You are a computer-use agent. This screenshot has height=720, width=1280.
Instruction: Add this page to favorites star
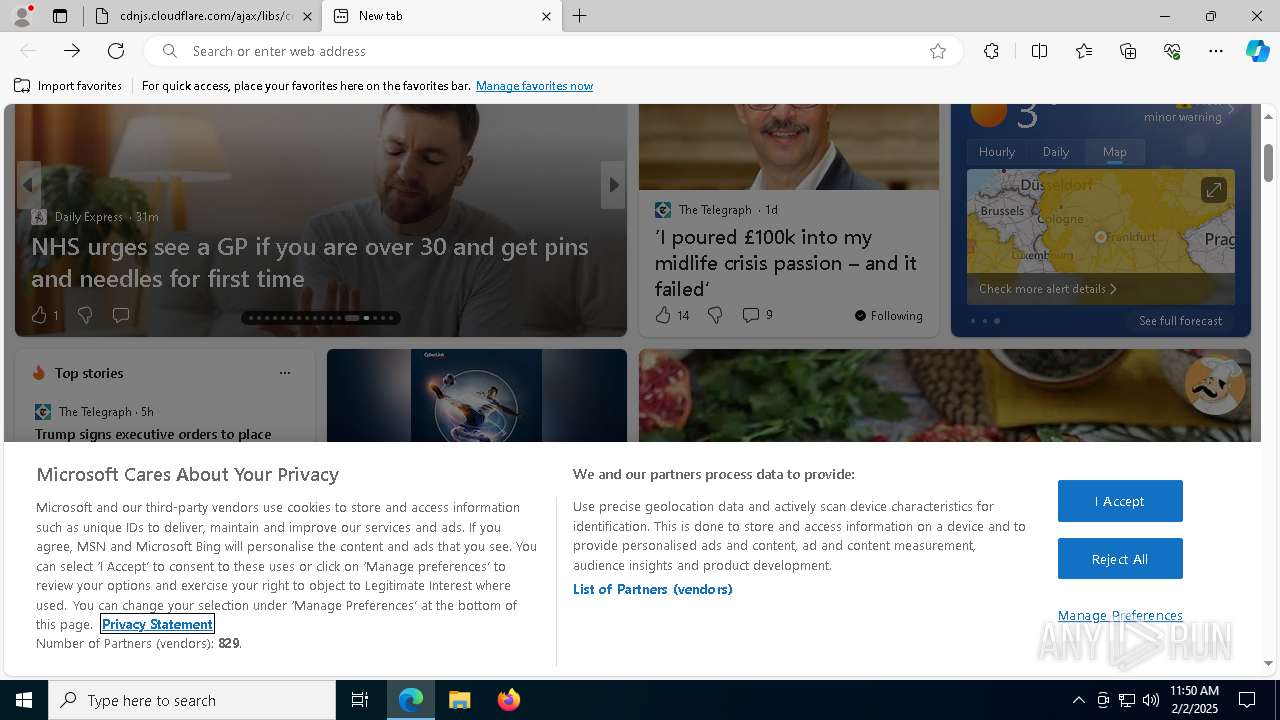938,51
